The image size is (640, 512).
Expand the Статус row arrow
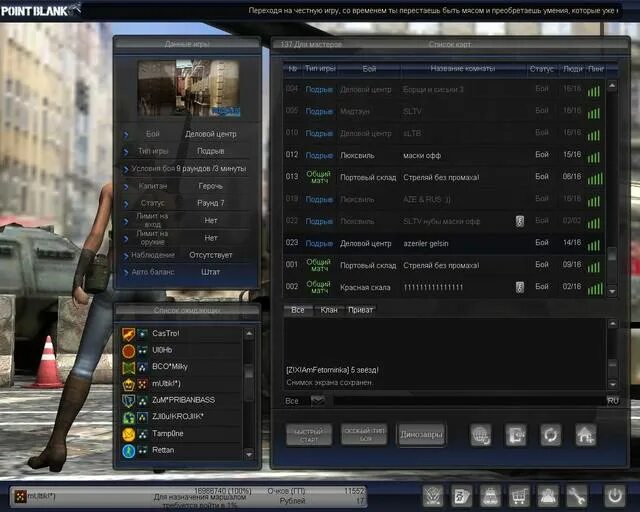click(126, 204)
